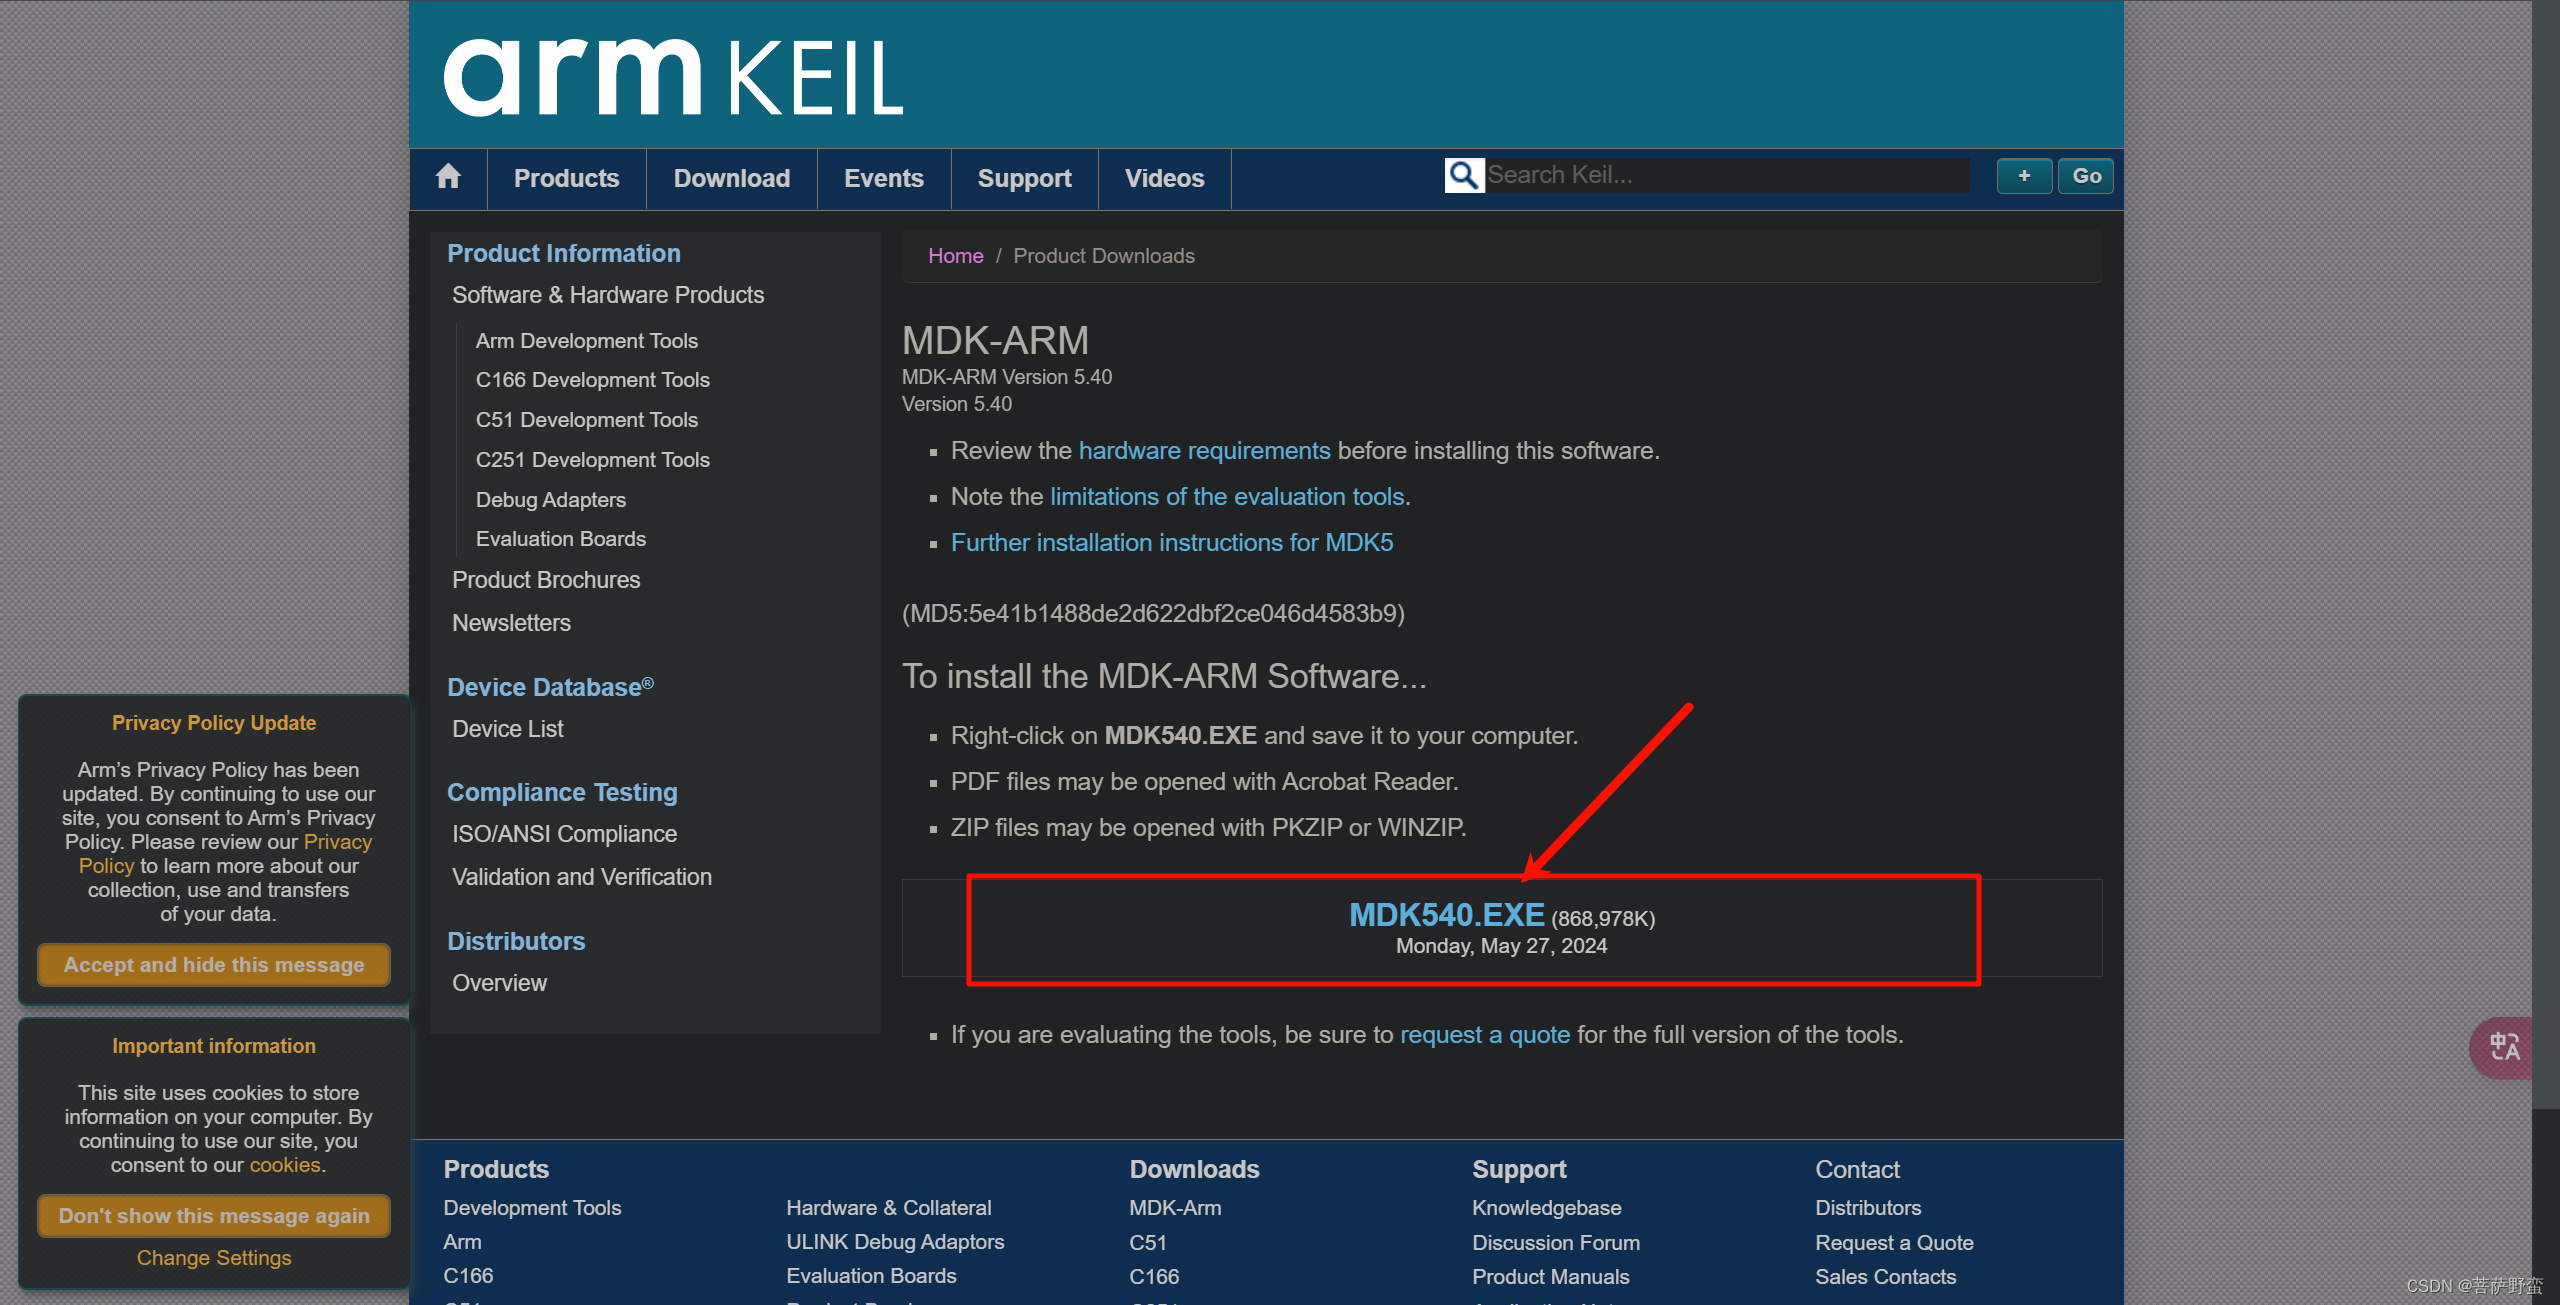Open Validation and Verification link
Screen dimensions: 2560x1305
tap(582, 877)
